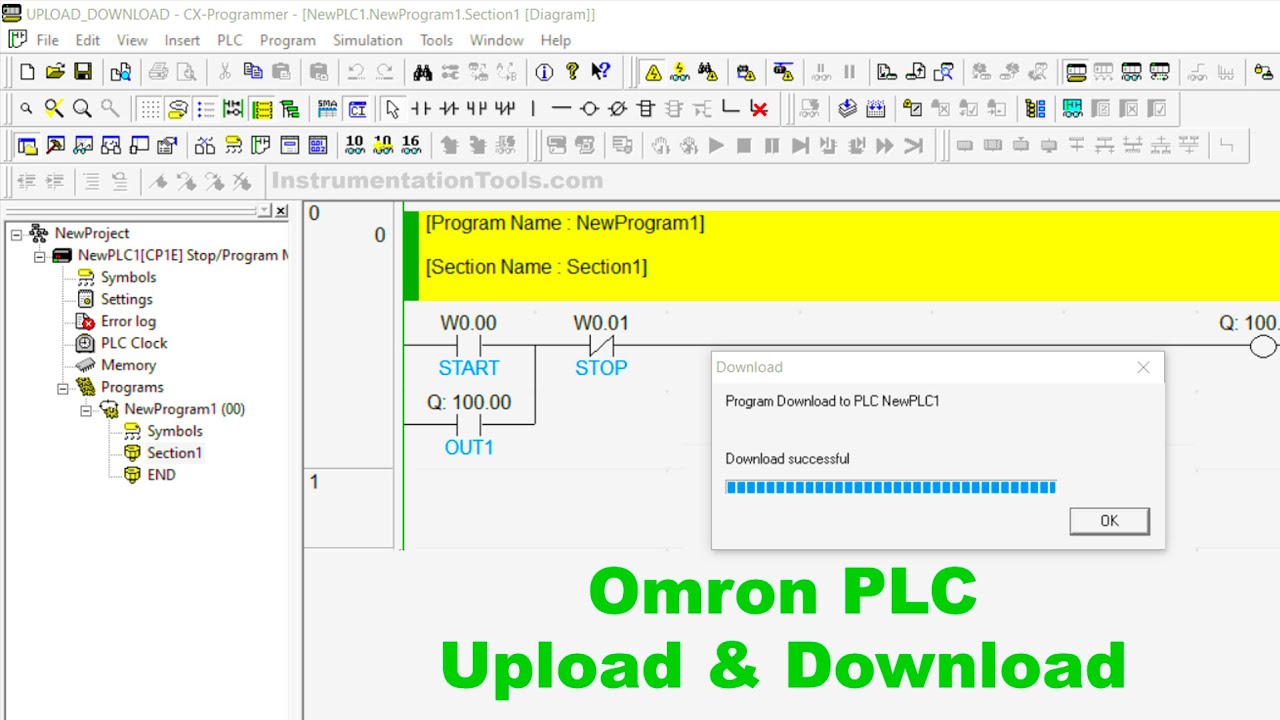Select the New Closed Contact tool
The image size is (1280, 720).
point(449,109)
